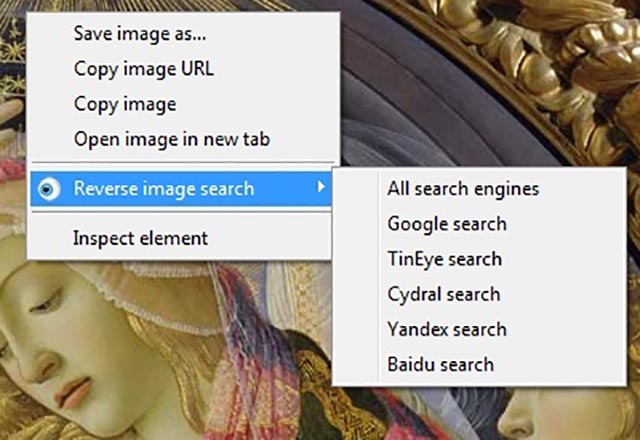Image resolution: width=640 pixels, height=440 pixels.
Task: Expand the Reverse image search submenu arrow
Action: click(x=321, y=187)
